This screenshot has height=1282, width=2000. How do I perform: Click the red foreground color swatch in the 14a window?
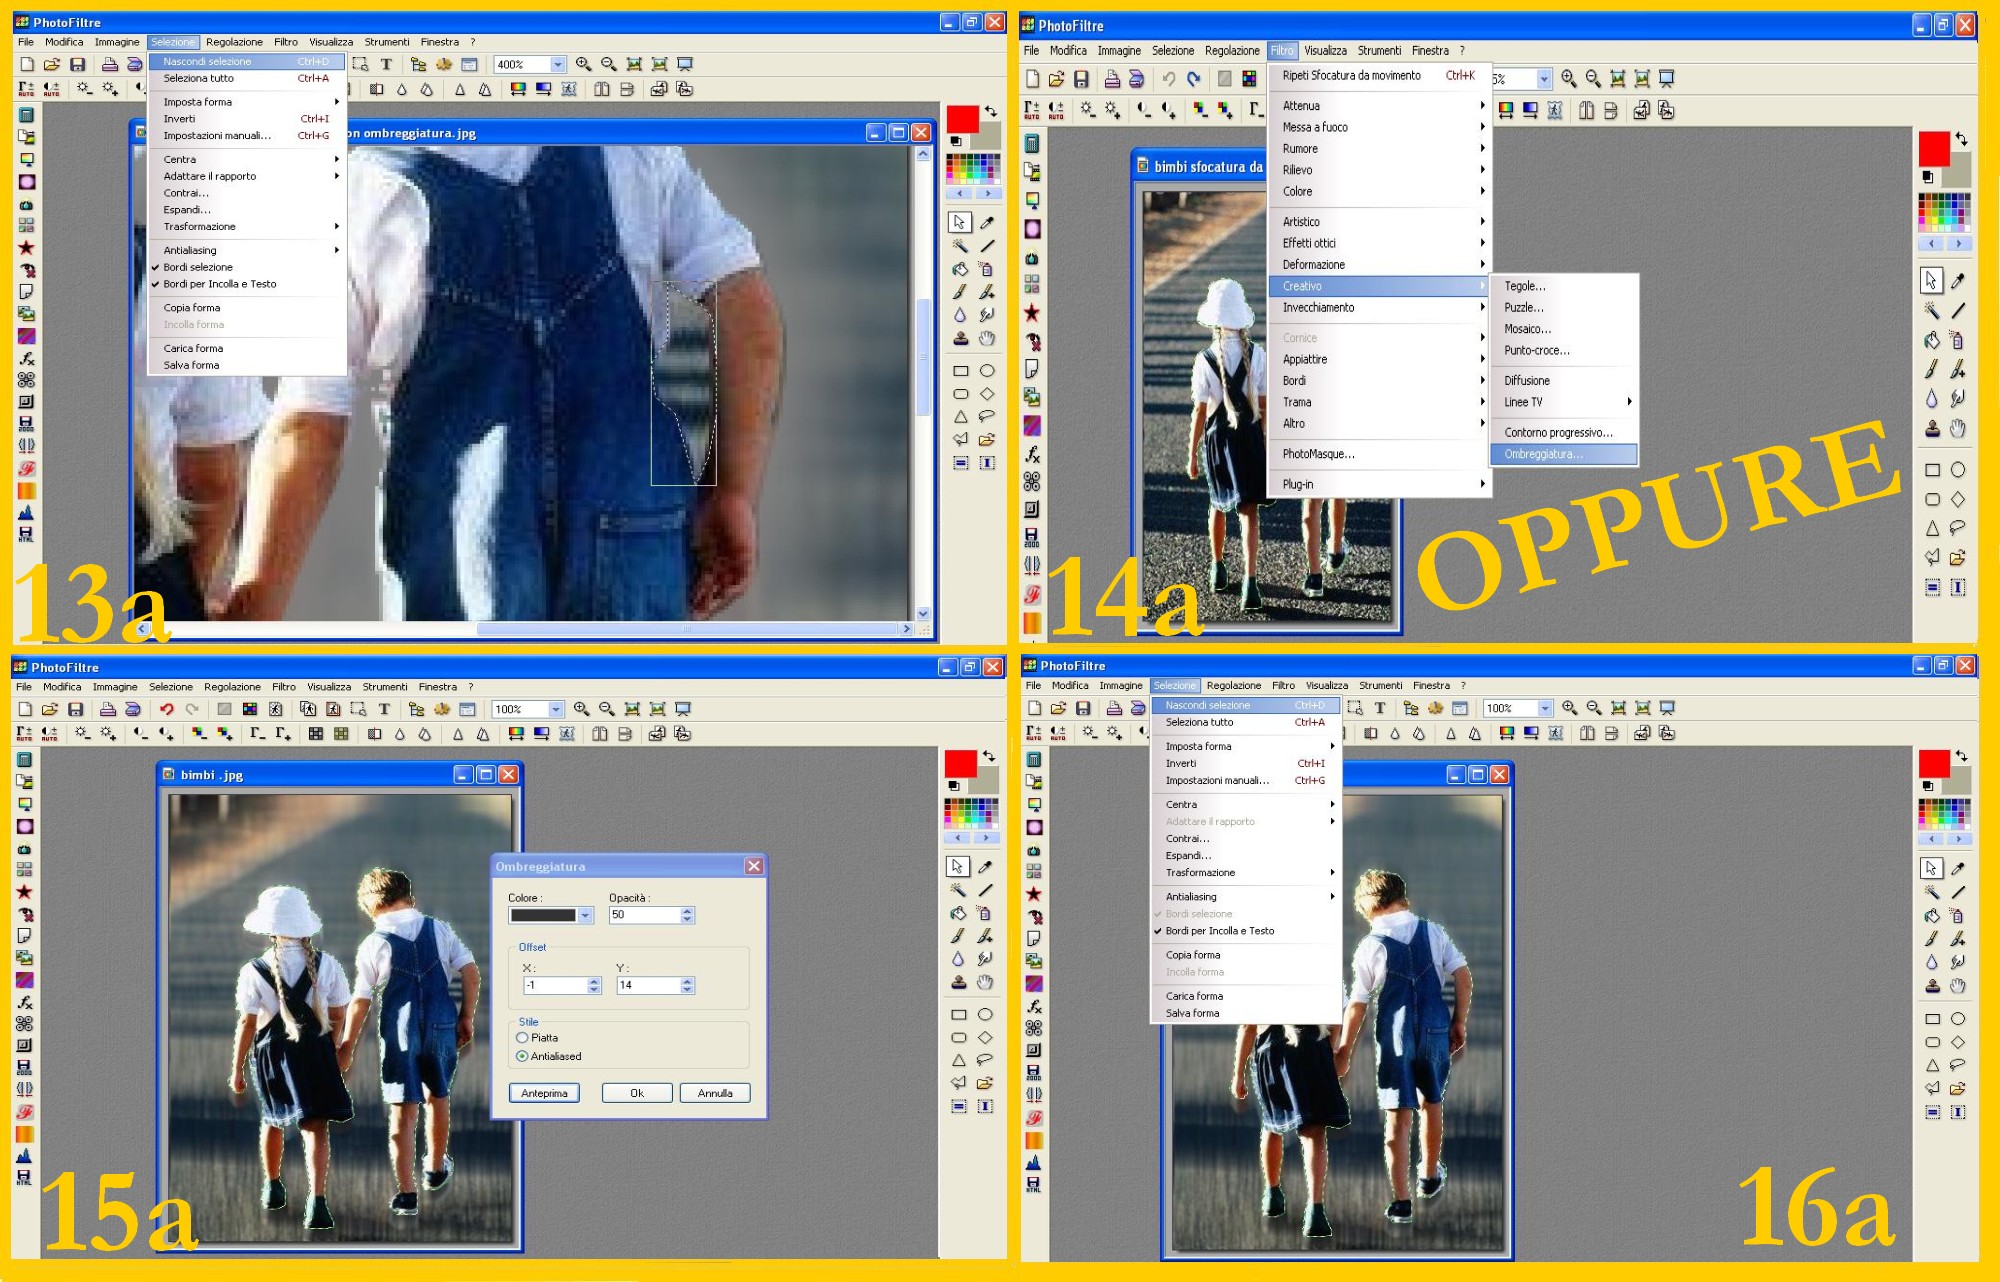pos(1933,149)
